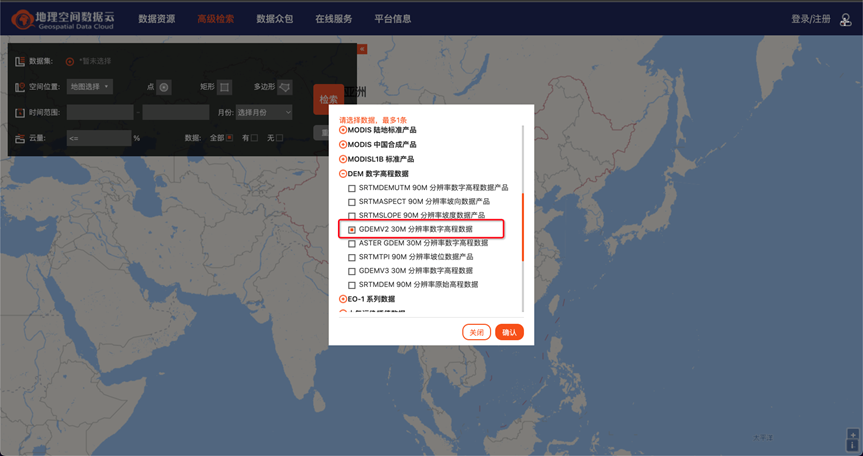Click the Geospatial Data Cloud logo

[63, 19]
